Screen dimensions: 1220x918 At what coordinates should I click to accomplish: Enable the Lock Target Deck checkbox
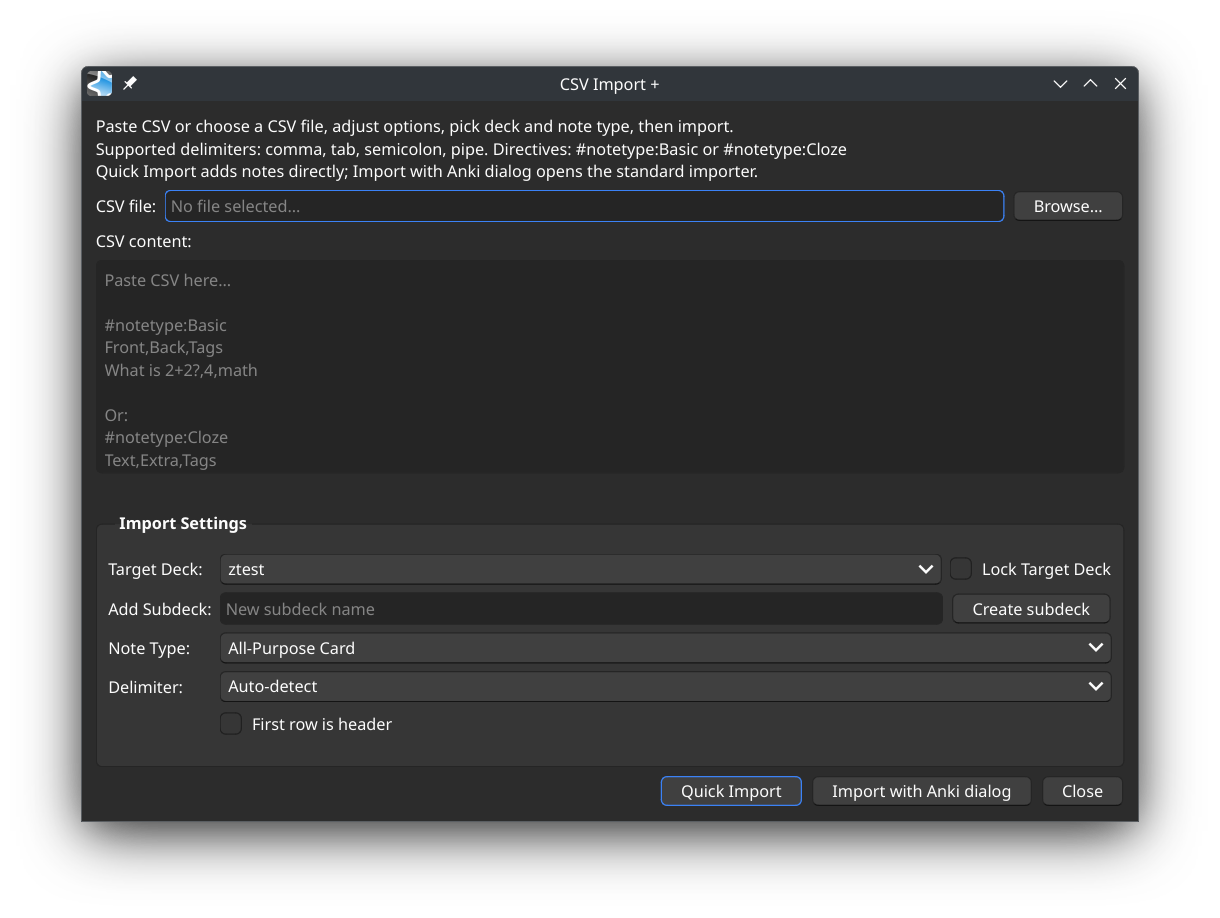[961, 569]
